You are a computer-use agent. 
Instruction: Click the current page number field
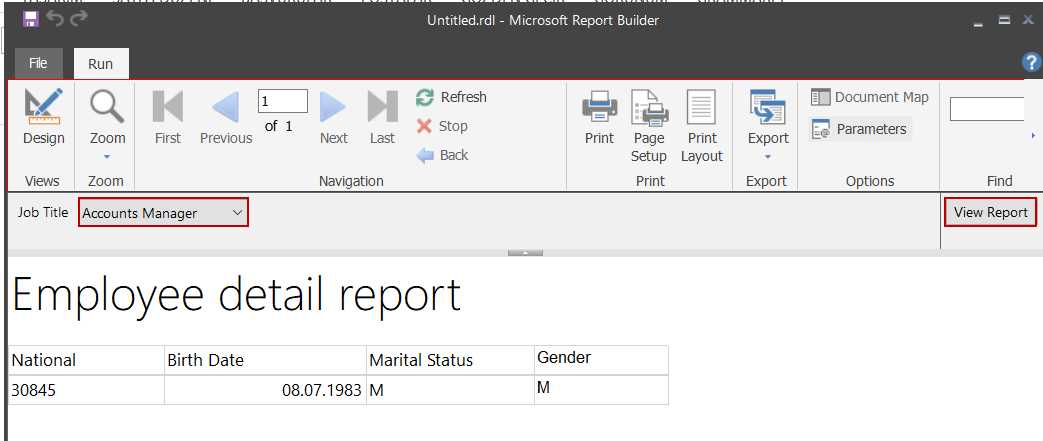coord(282,101)
